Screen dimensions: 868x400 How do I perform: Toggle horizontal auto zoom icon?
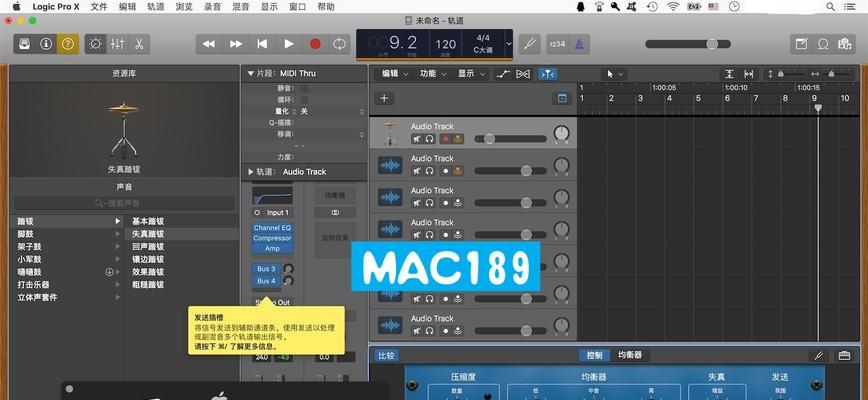pyautogui.click(x=749, y=74)
